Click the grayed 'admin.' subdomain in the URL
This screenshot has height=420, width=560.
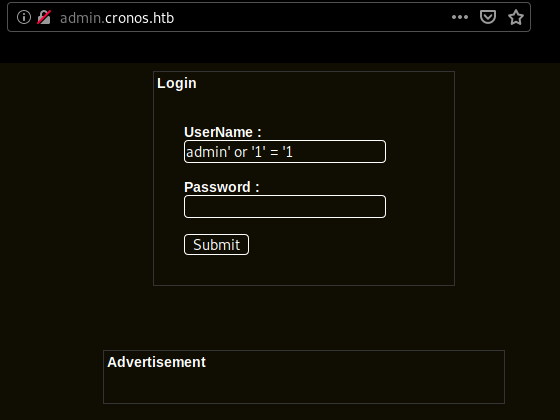coord(82,18)
